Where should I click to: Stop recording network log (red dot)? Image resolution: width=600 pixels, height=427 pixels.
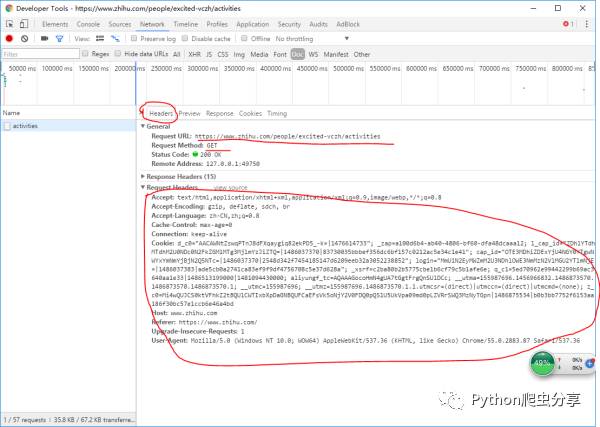(9, 39)
